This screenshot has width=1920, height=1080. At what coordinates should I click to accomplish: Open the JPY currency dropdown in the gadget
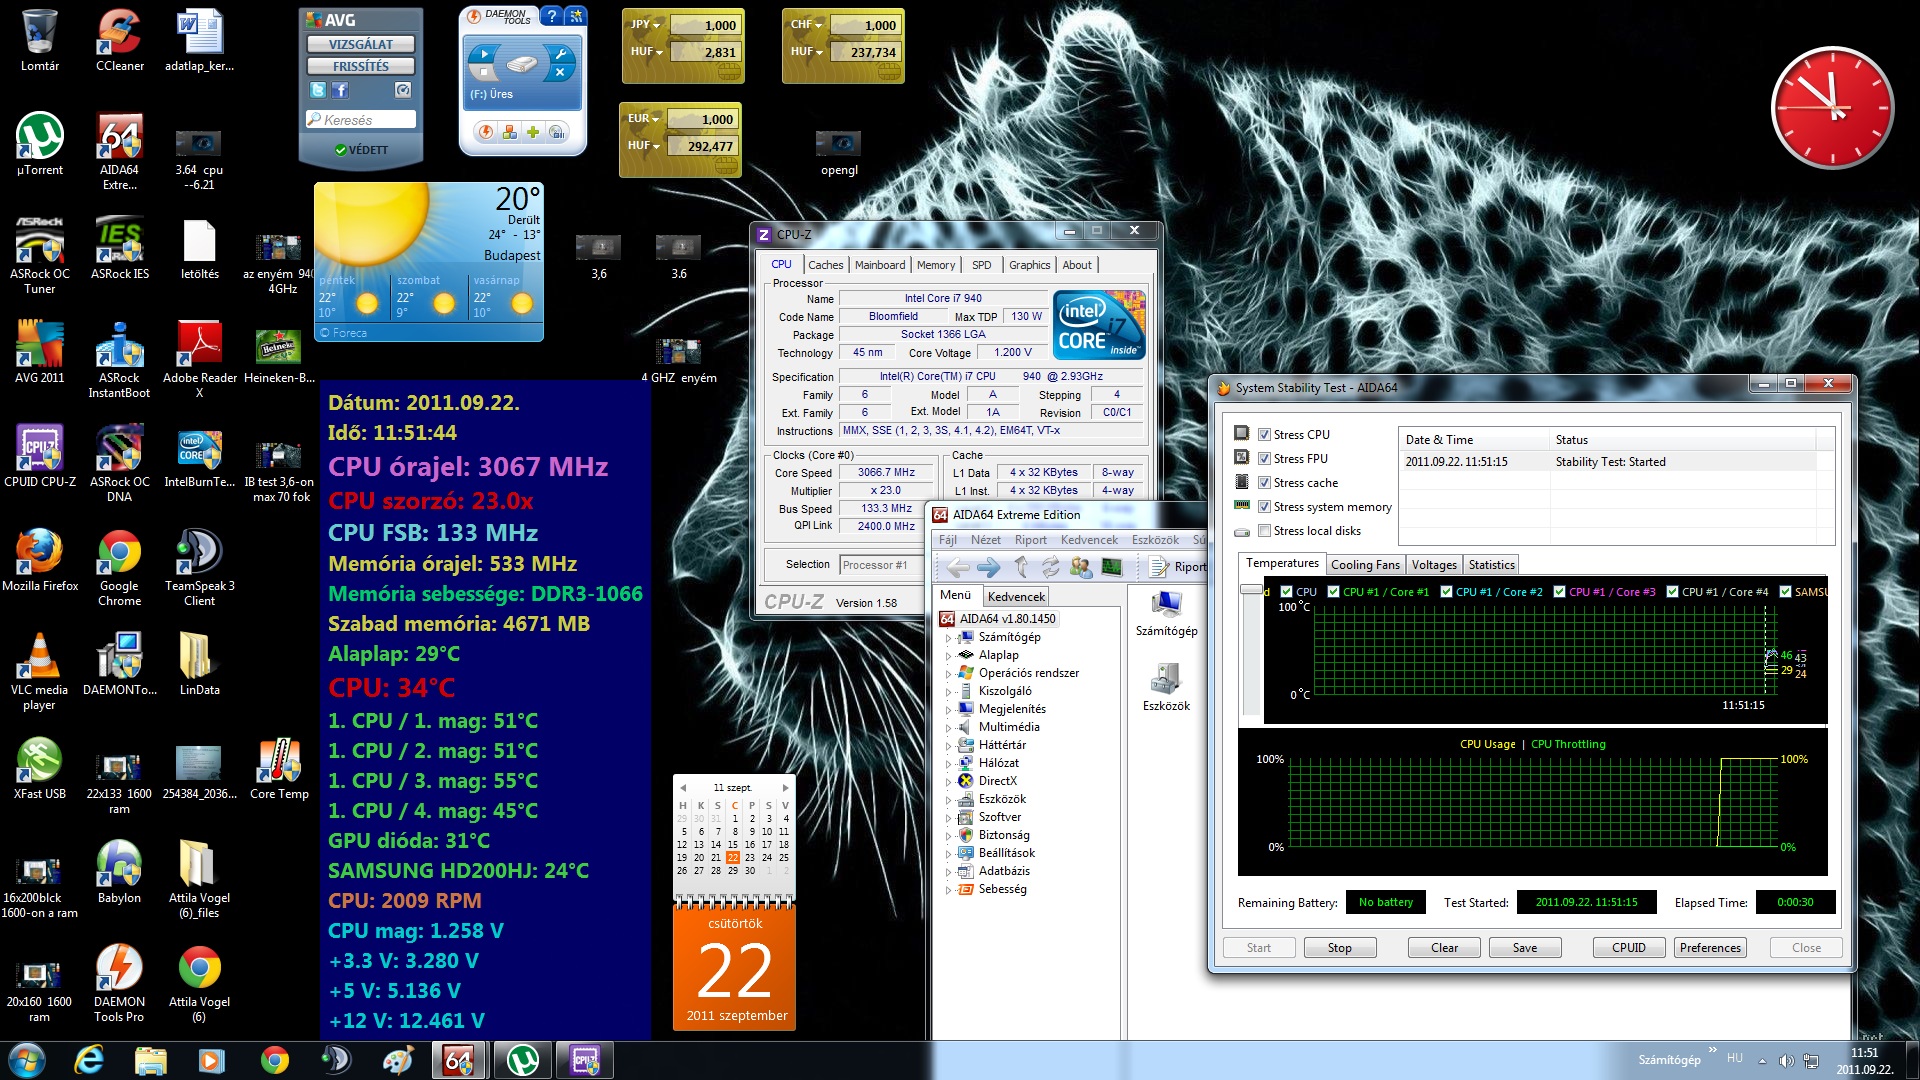(x=646, y=24)
